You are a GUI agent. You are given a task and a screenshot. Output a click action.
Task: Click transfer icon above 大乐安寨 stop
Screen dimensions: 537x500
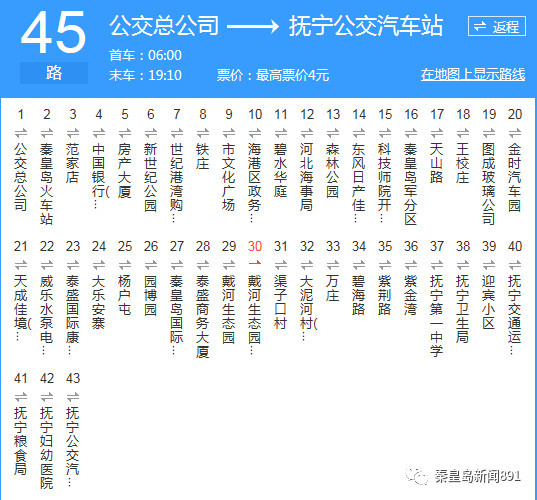click(99, 265)
